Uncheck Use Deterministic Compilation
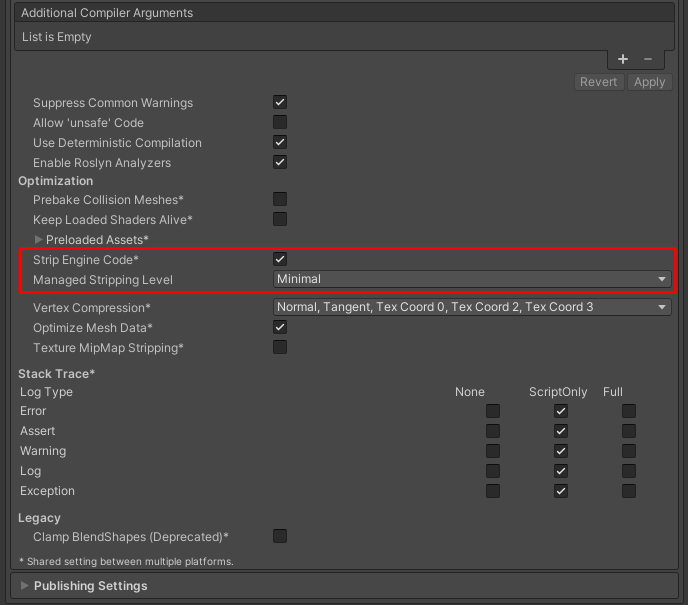The width and height of the screenshot is (688, 605). [x=280, y=142]
